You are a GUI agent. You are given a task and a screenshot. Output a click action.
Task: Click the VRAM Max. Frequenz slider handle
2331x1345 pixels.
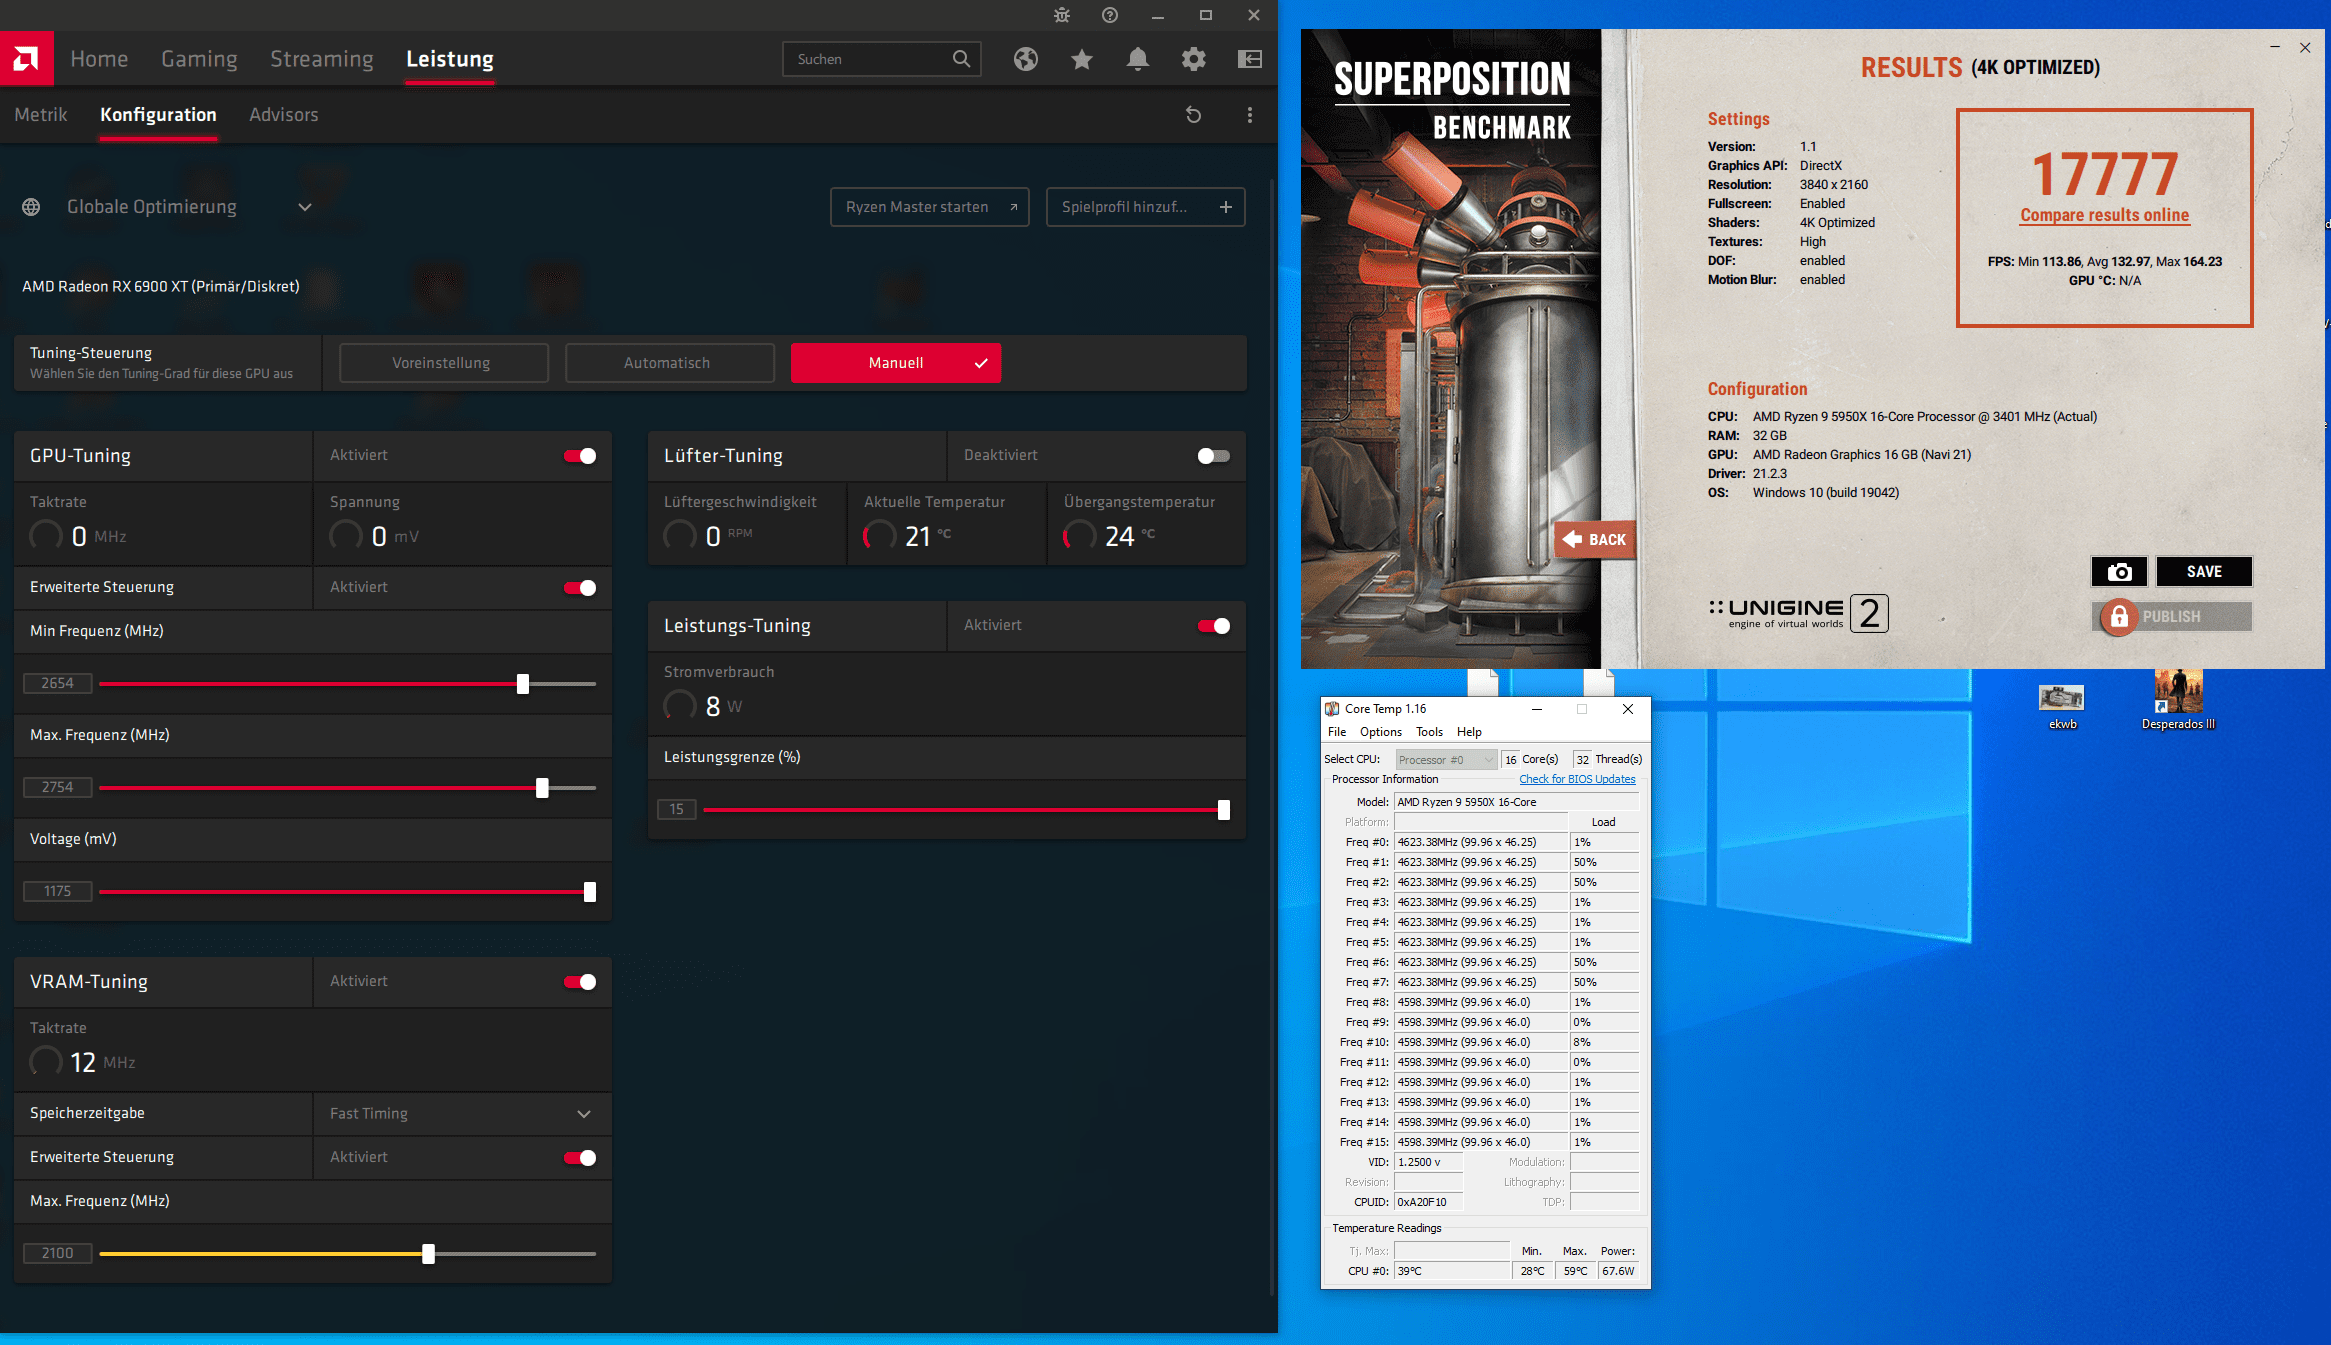pyautogui.click(x=428, y=1254)
